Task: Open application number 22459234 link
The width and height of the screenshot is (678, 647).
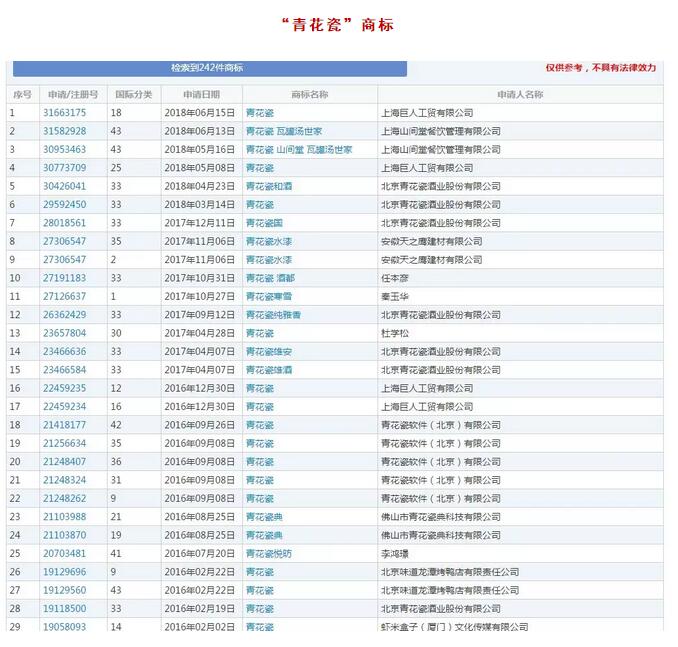Action: (64, 407)
